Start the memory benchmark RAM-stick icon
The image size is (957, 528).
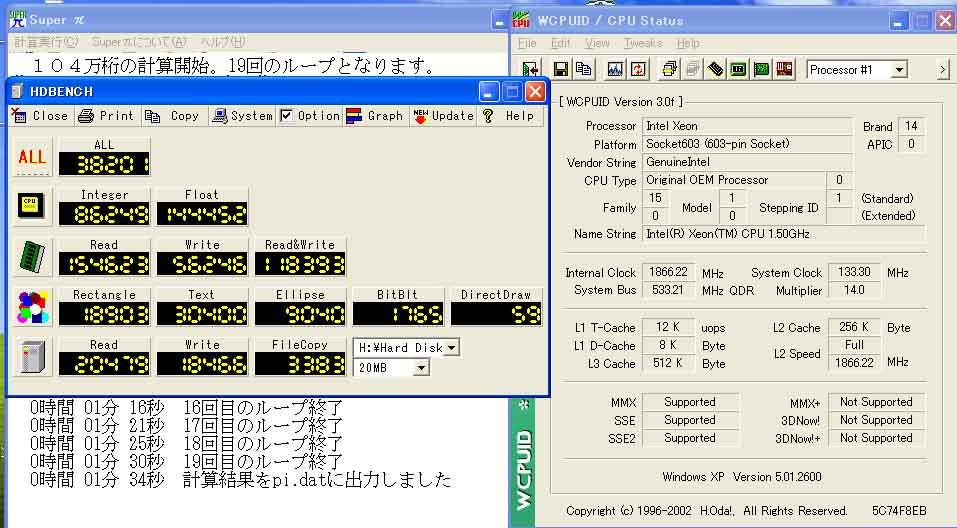tap(32, 256)
